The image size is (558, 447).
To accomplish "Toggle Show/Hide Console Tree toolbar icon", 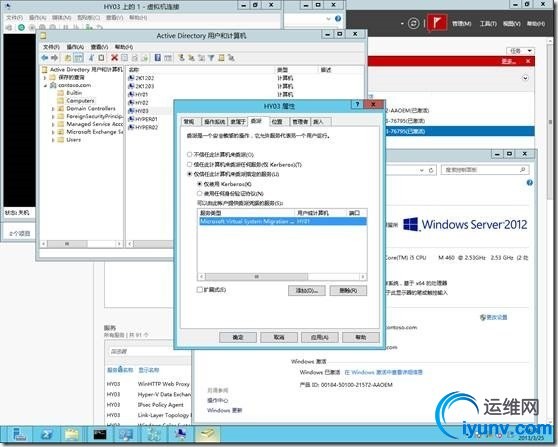I will point(78,58).
